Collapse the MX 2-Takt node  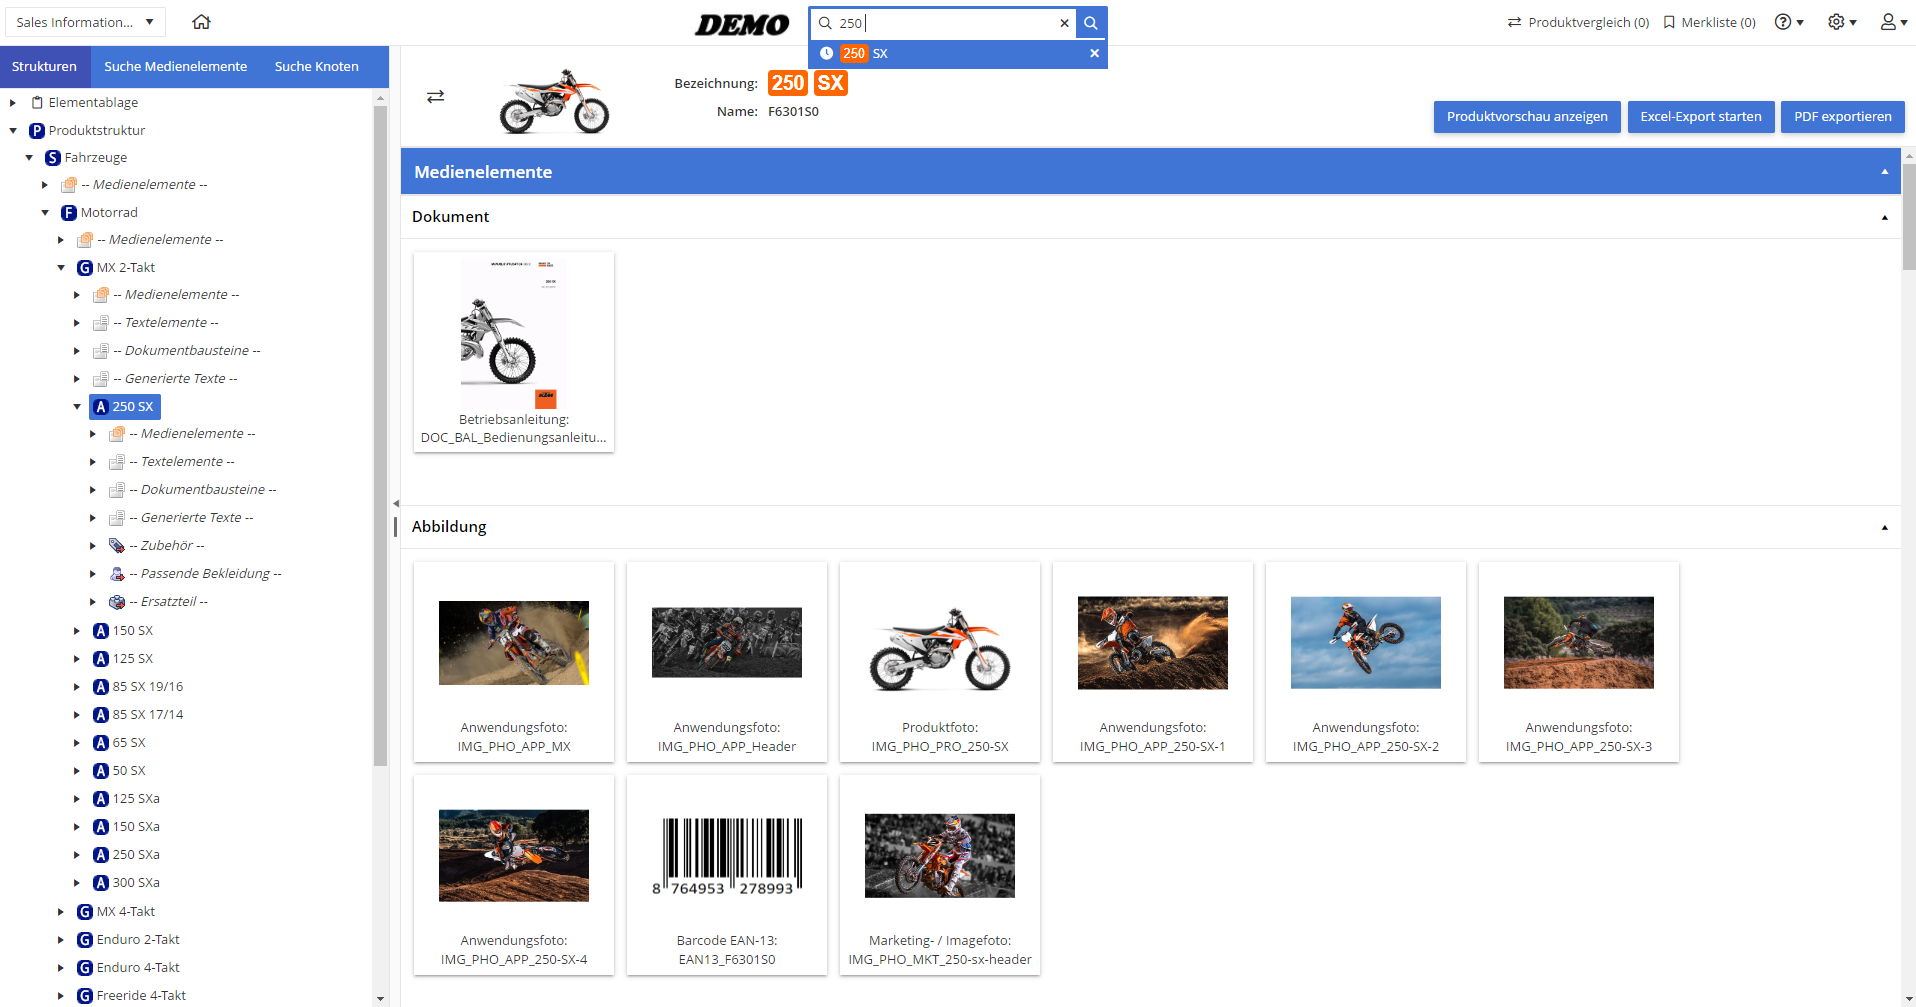[x=61, y=268]
